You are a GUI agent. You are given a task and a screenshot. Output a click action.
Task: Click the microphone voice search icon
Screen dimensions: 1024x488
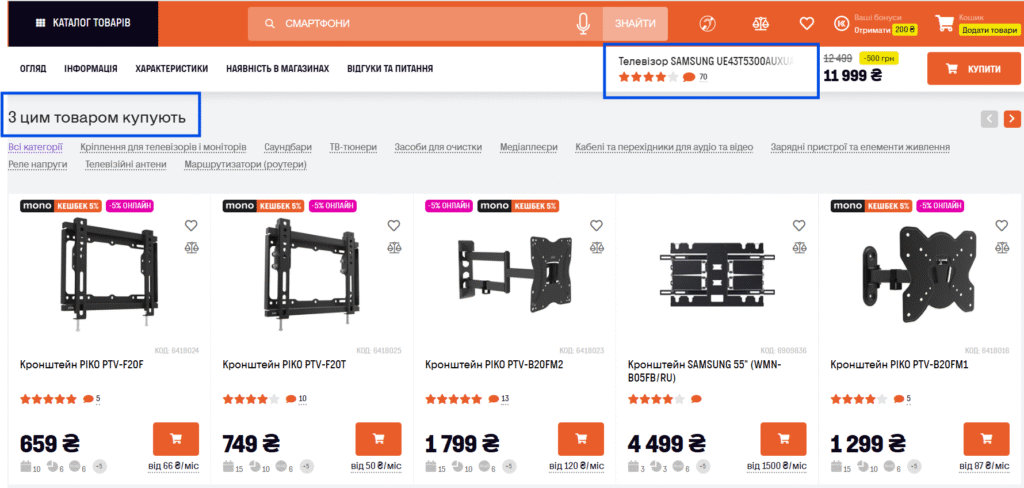[x=584, y=23]
